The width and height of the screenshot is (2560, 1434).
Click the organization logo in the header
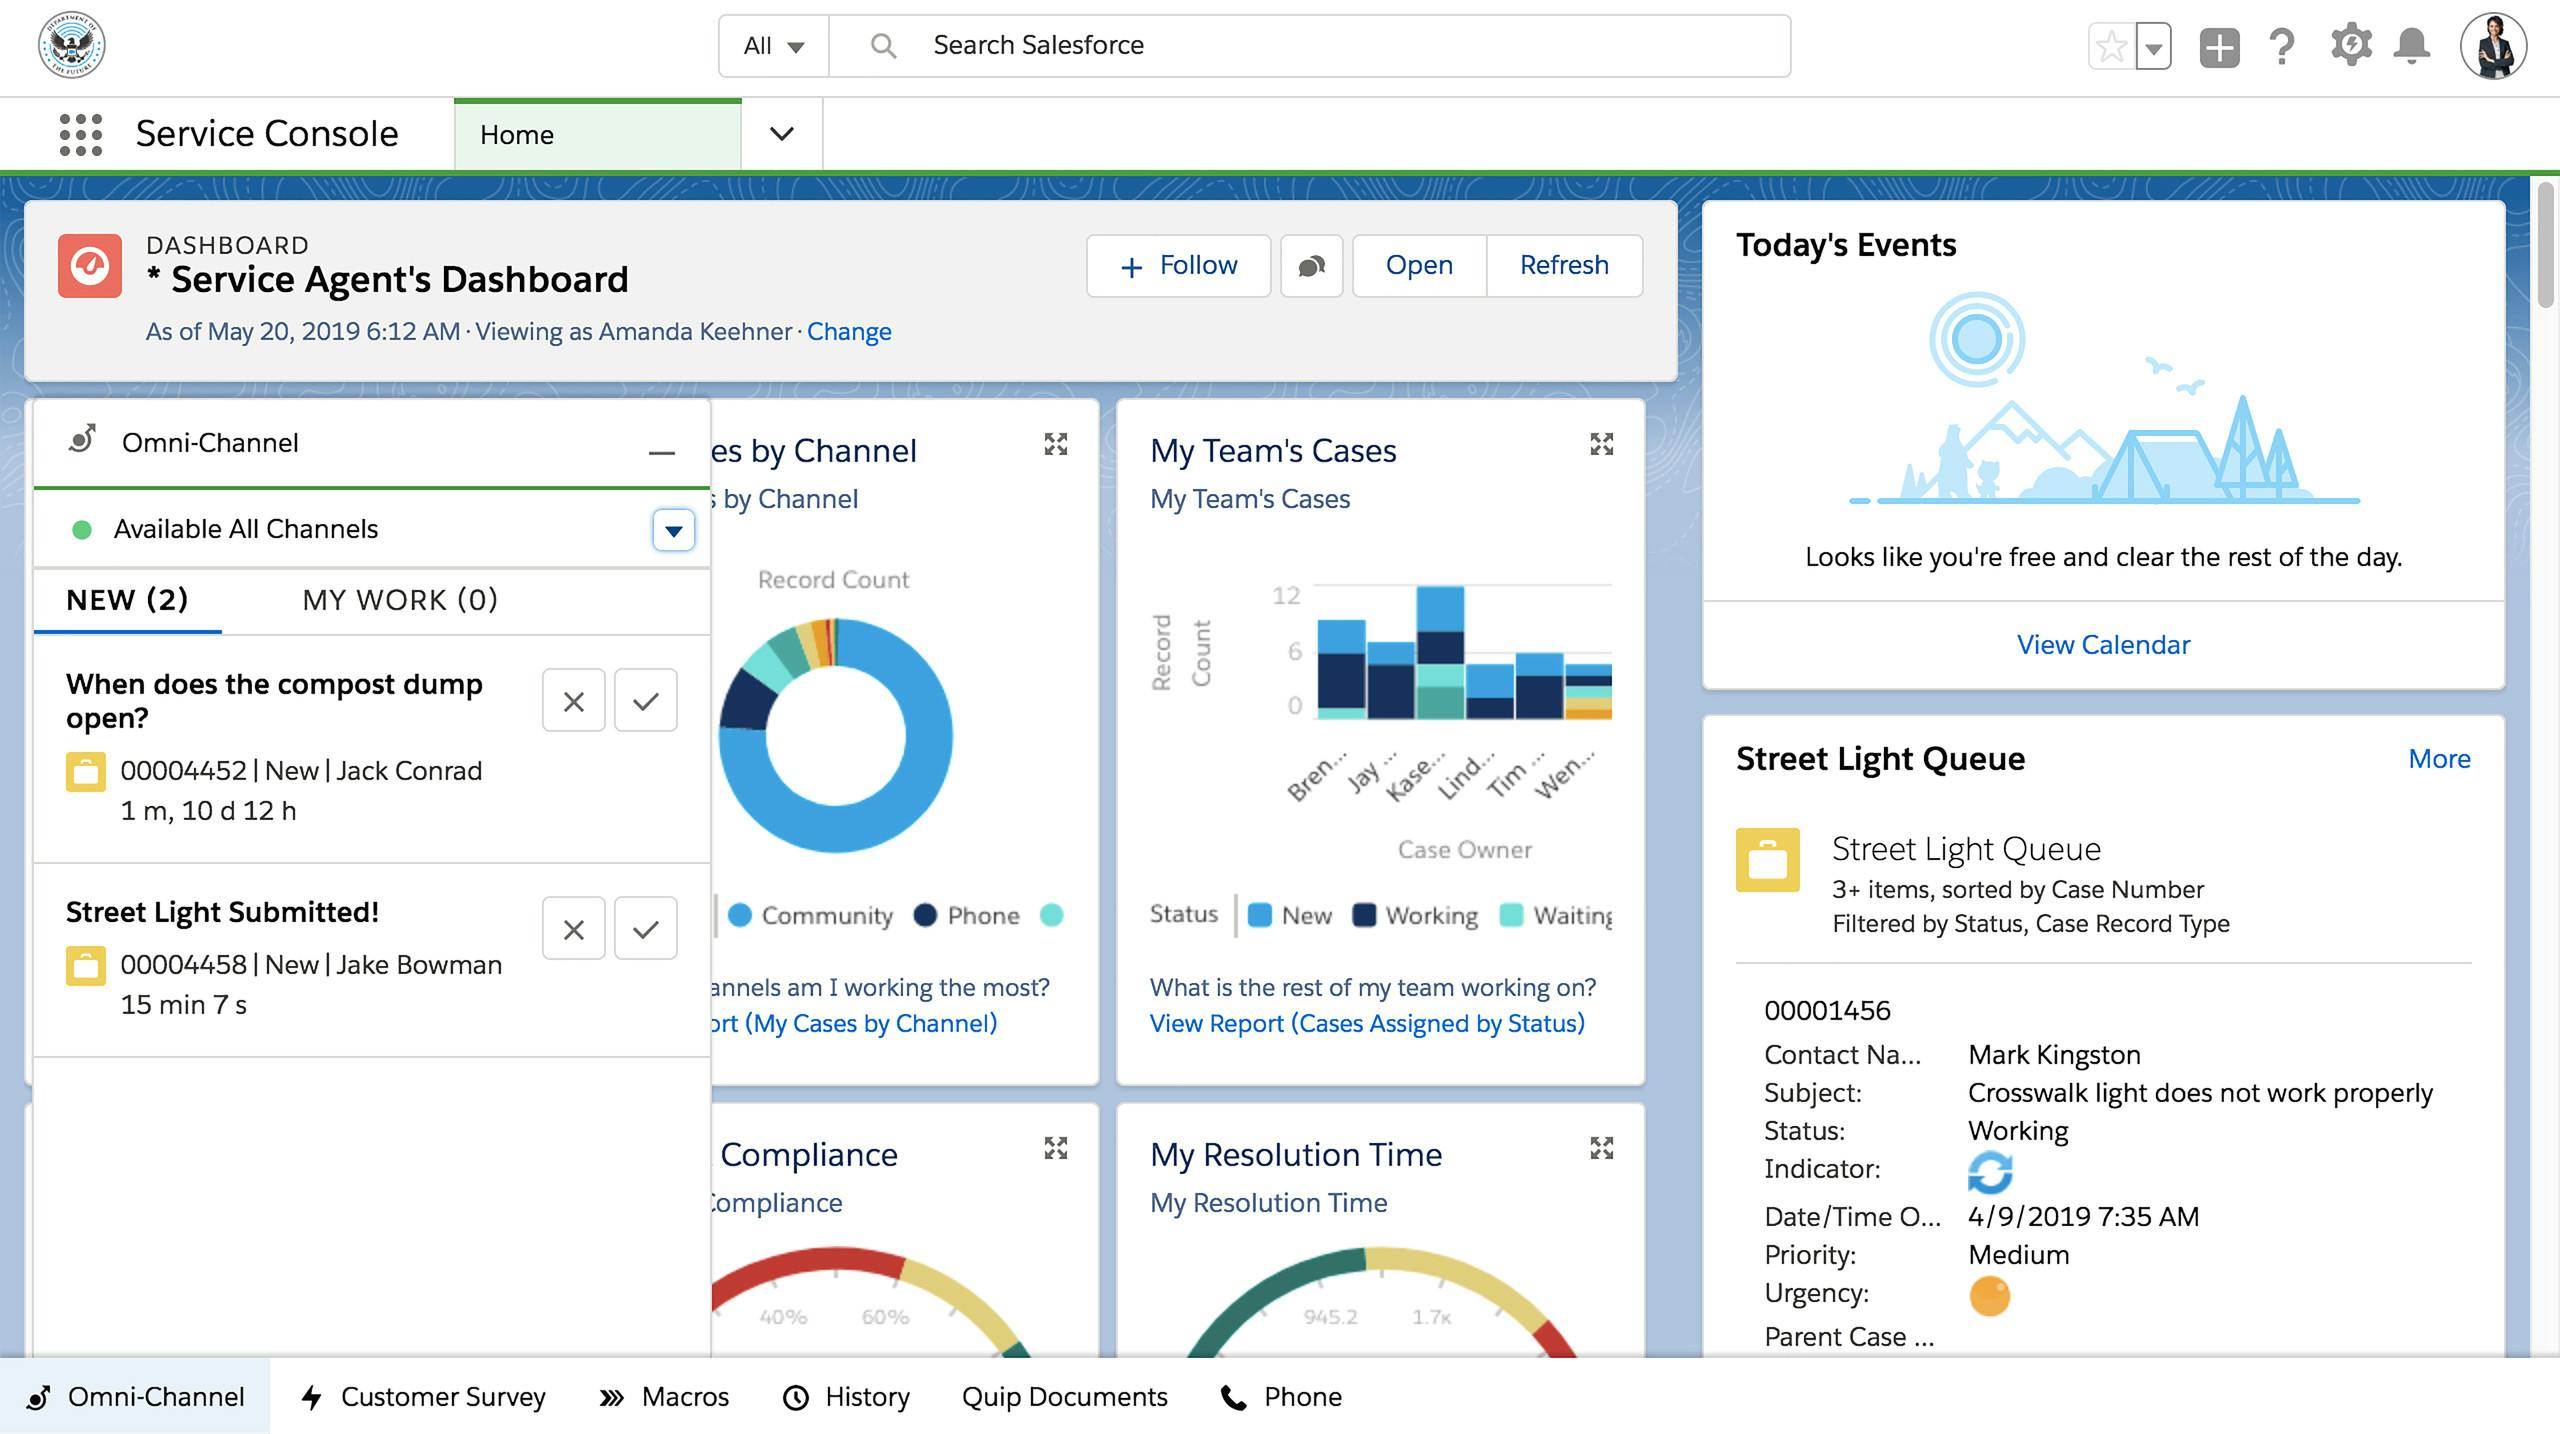coord(72,45)
